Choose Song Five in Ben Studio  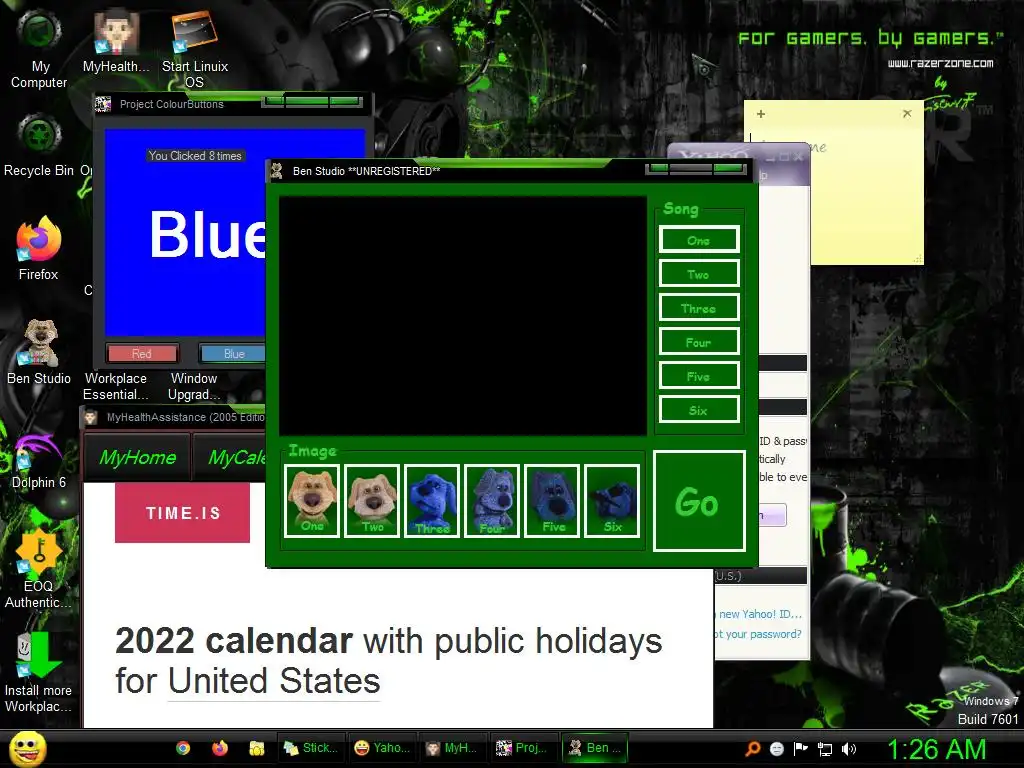coord(699,376)
